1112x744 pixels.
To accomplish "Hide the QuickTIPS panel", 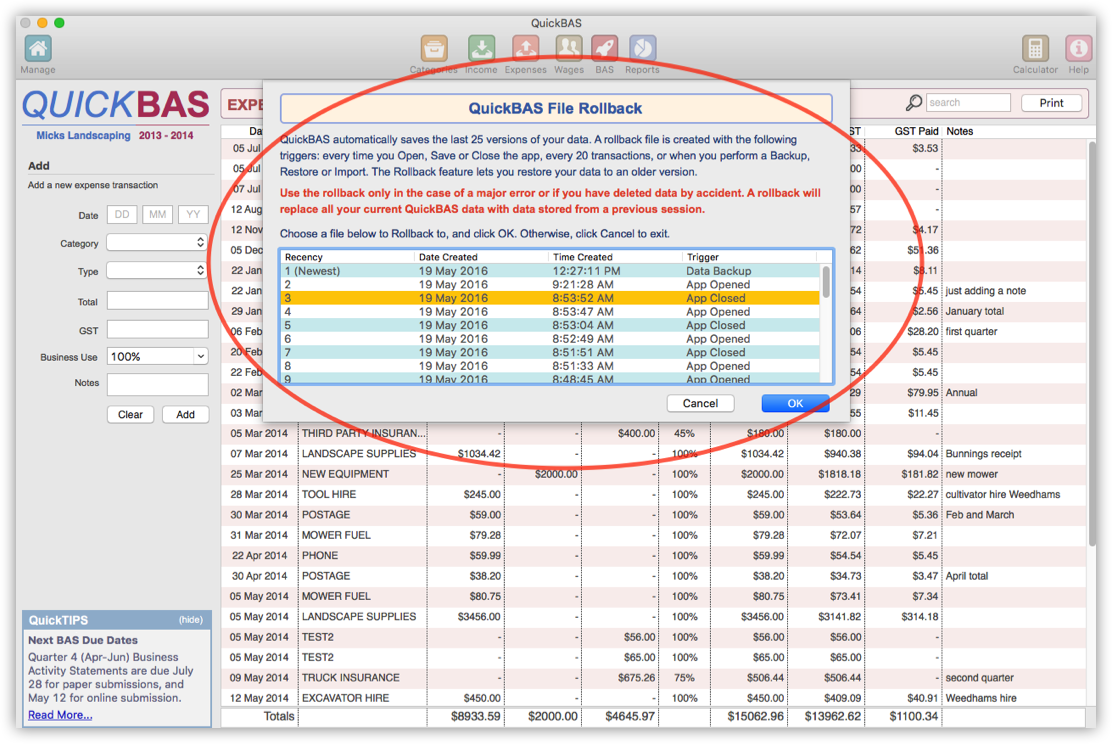I will pyautogui.click(x=190, y=619).
